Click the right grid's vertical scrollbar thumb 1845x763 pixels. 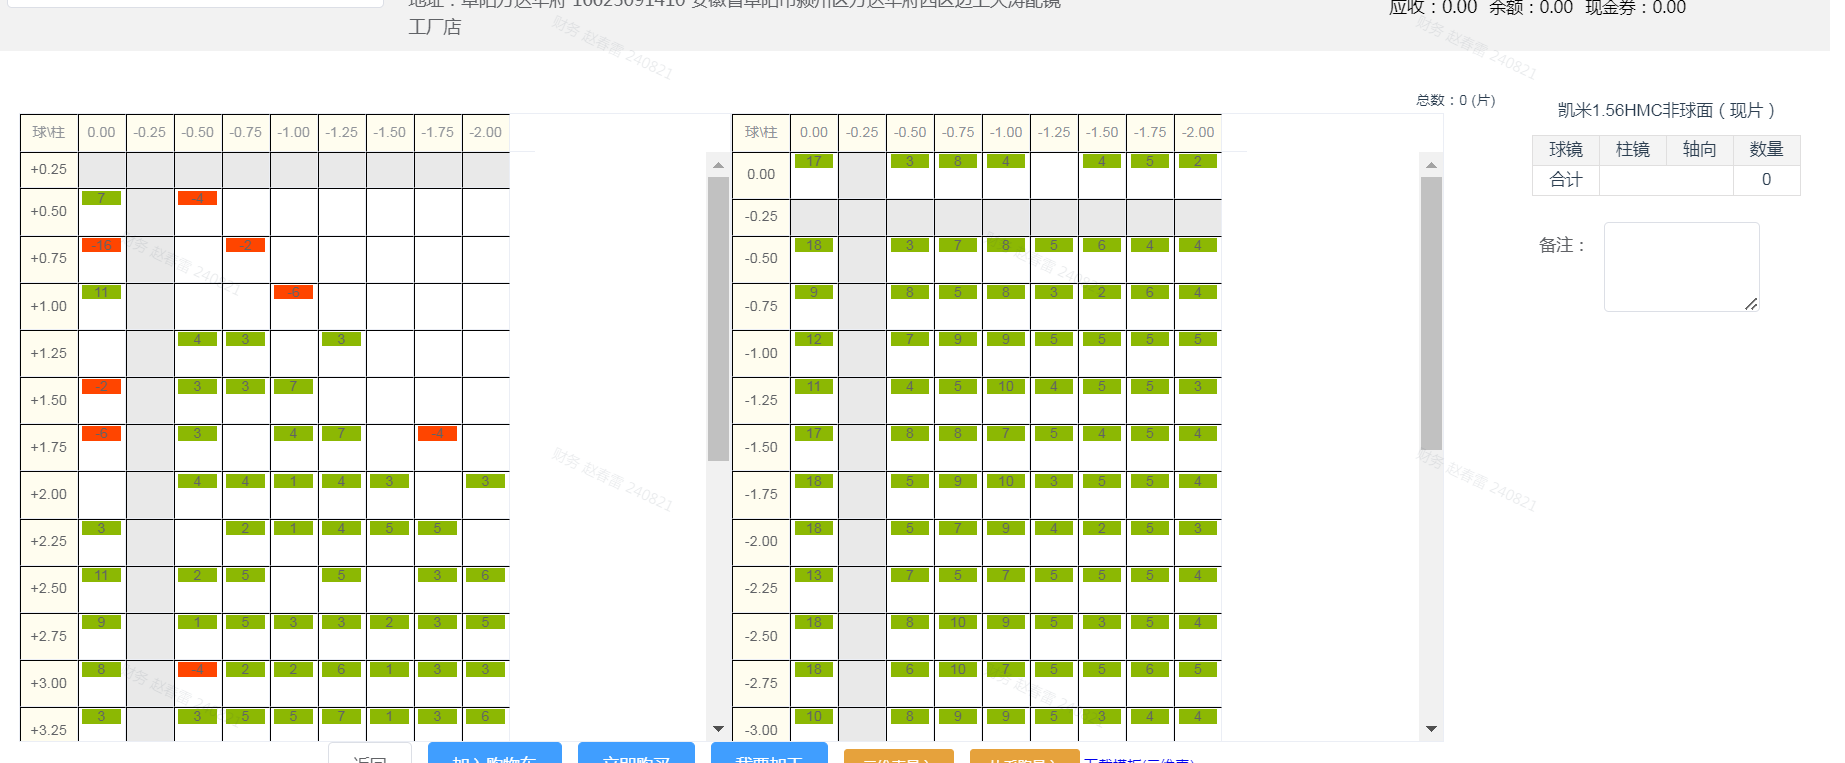1431,312
